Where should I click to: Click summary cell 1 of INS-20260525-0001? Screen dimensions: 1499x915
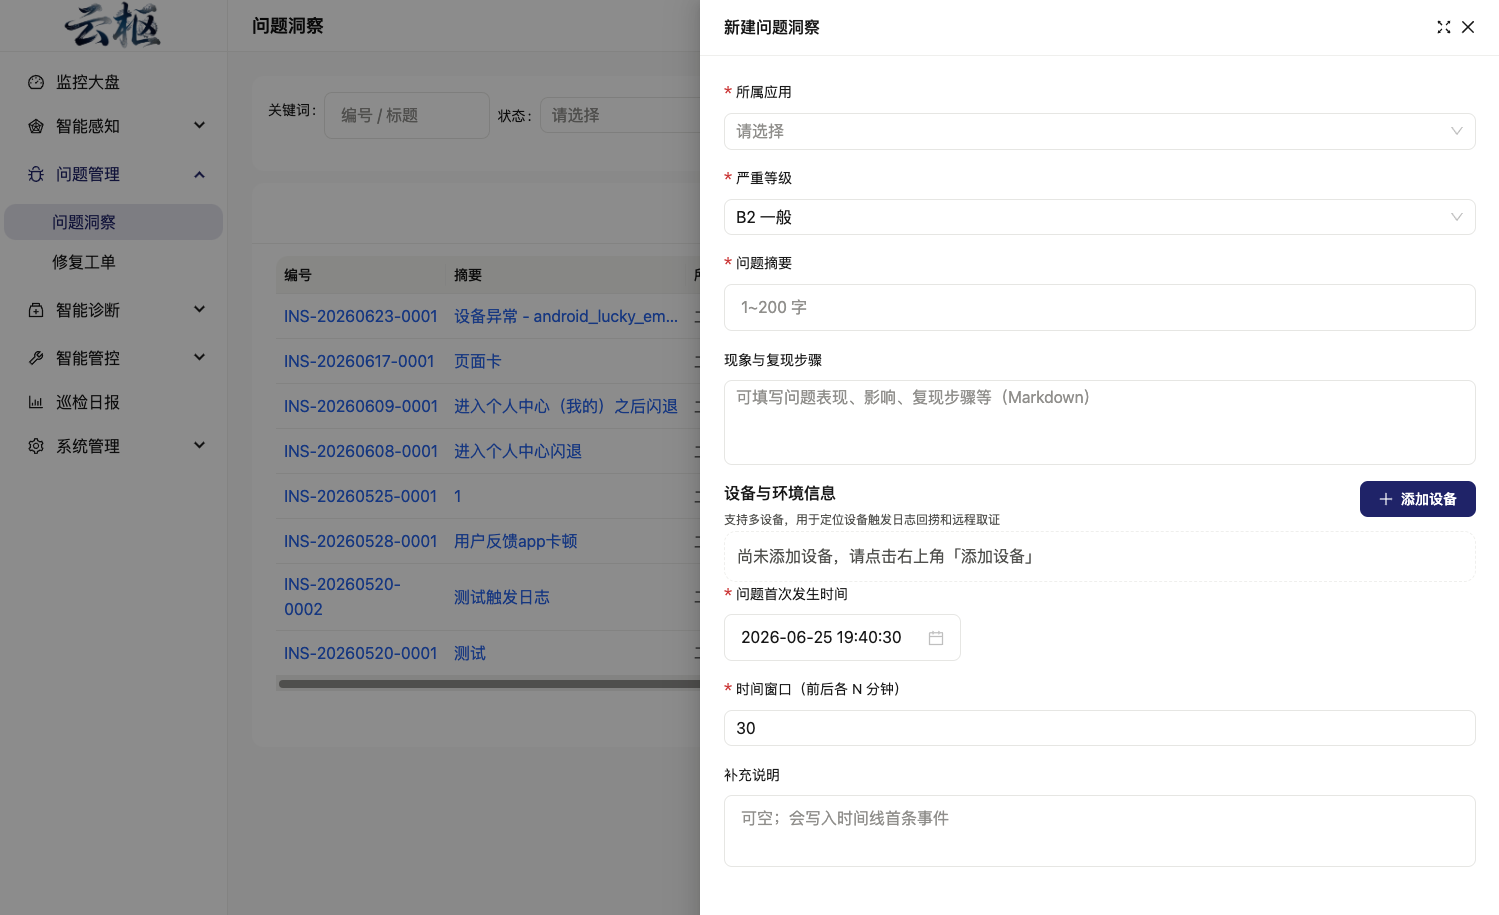click(x=458, y=496)
